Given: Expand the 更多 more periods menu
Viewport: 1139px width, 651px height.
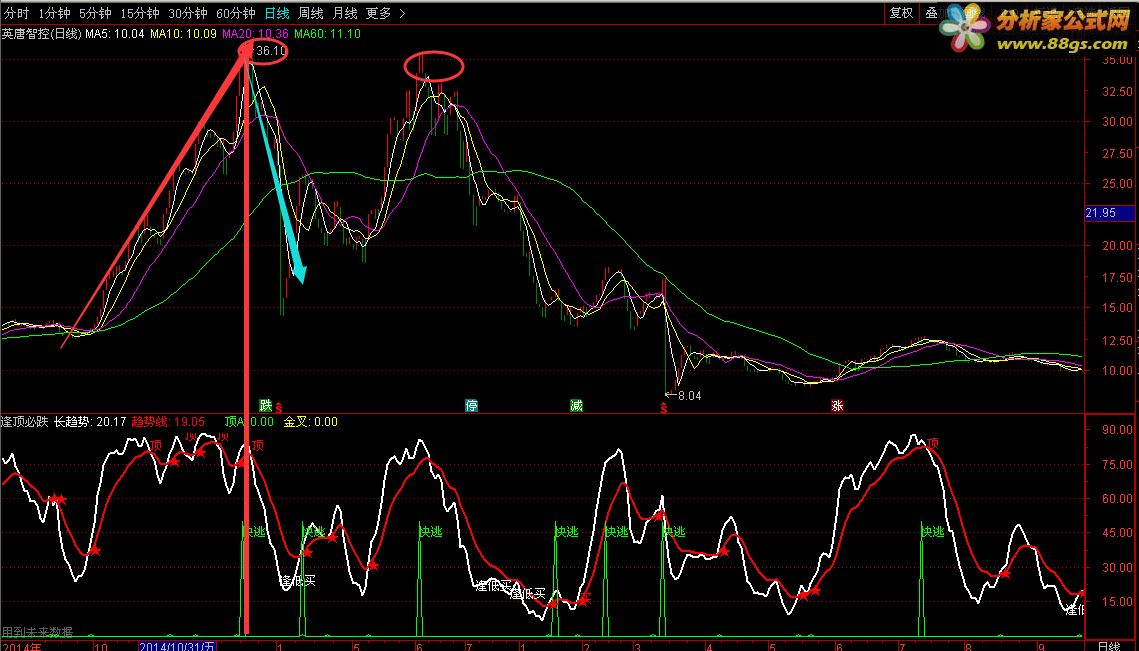Looking at the screenshot, I should point(386,13).
